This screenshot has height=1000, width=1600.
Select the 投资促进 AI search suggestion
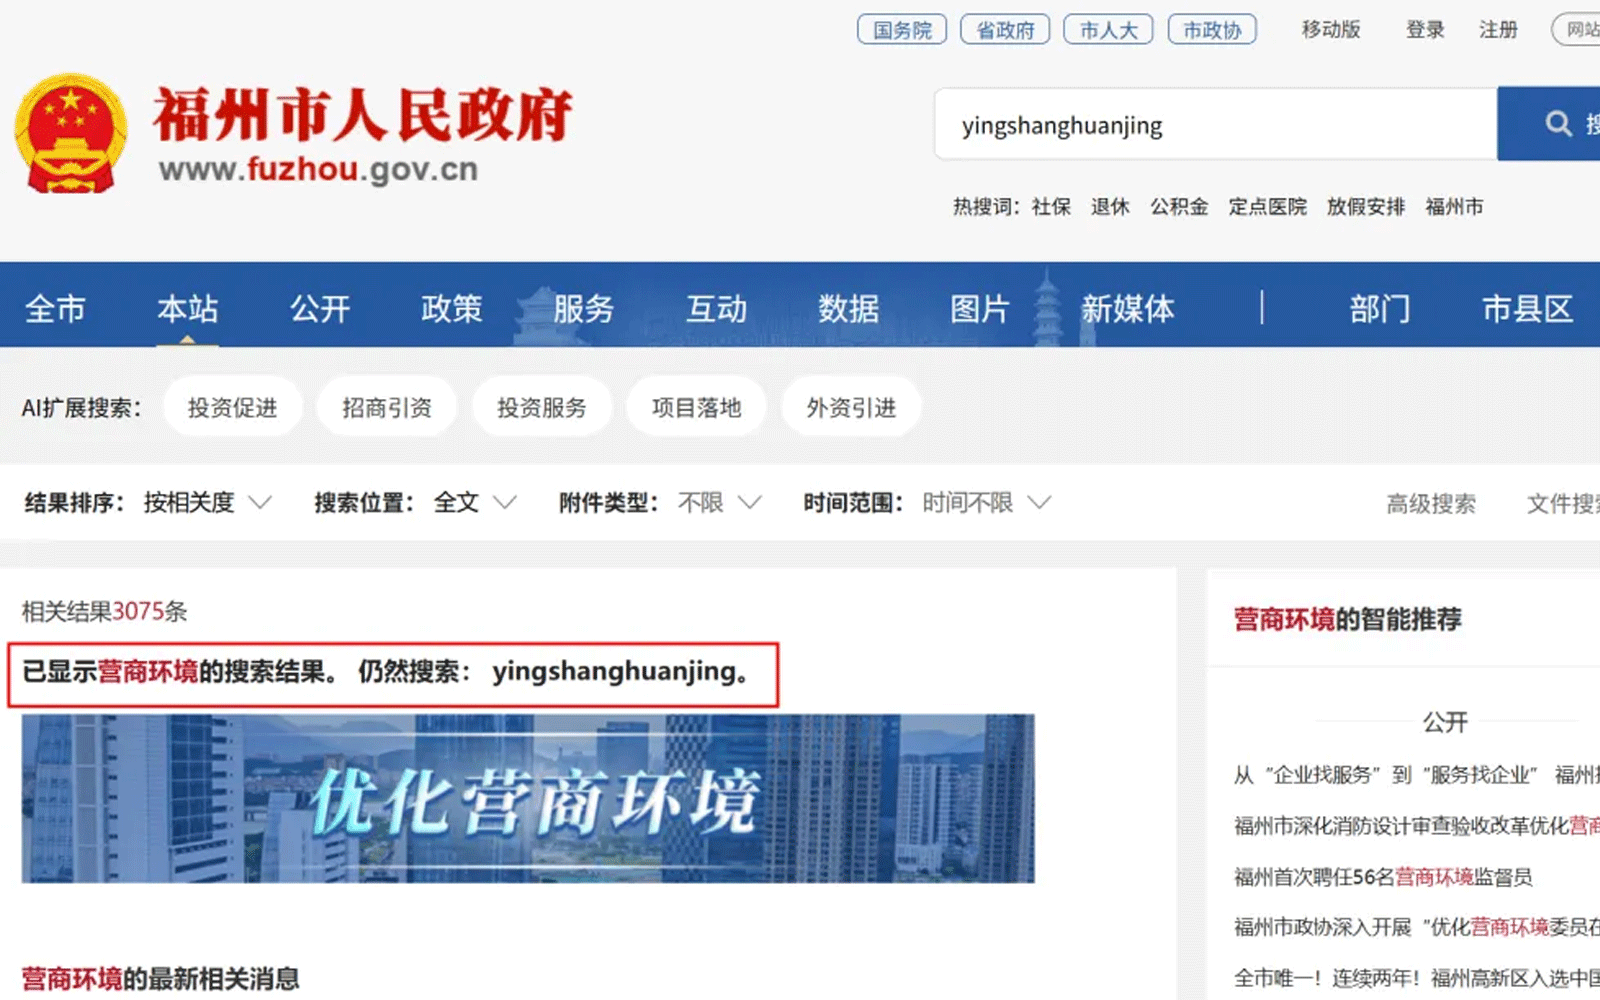click(x=232, y=407)
